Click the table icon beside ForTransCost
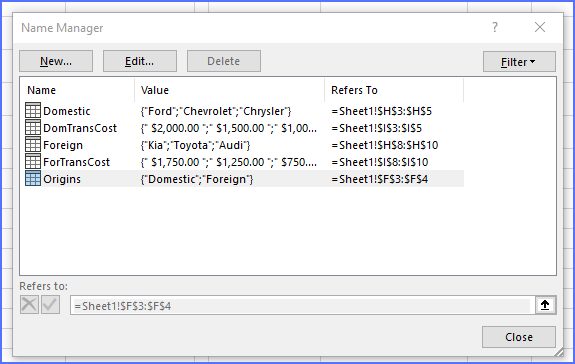Screen dimensions: 575x364 [x=33, y=162]
